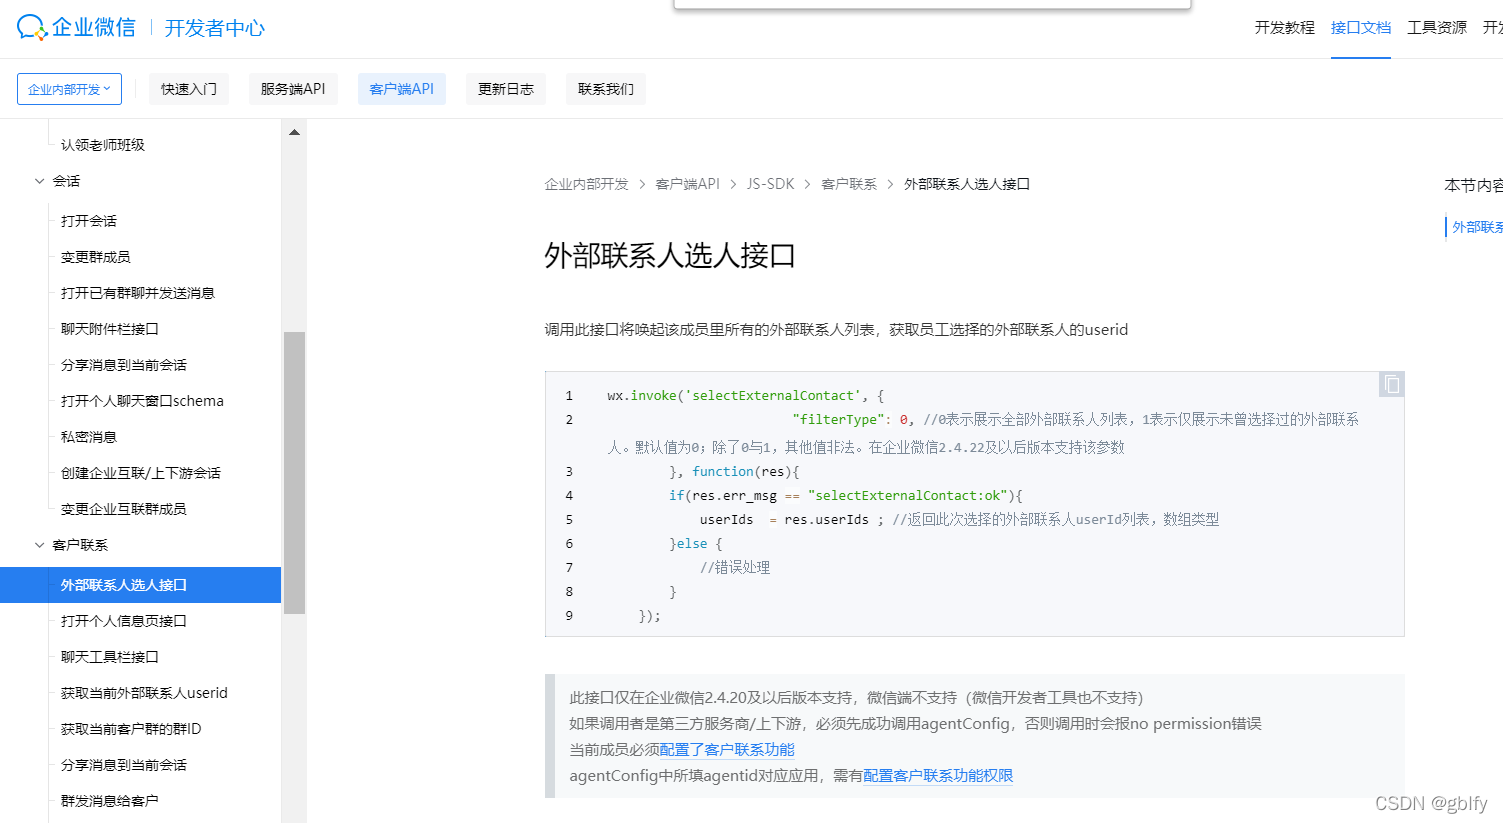Screen dimensions: 1503x823
Task: Click the scroll-up arrow above the sidebar
Action: pos(294,131)
